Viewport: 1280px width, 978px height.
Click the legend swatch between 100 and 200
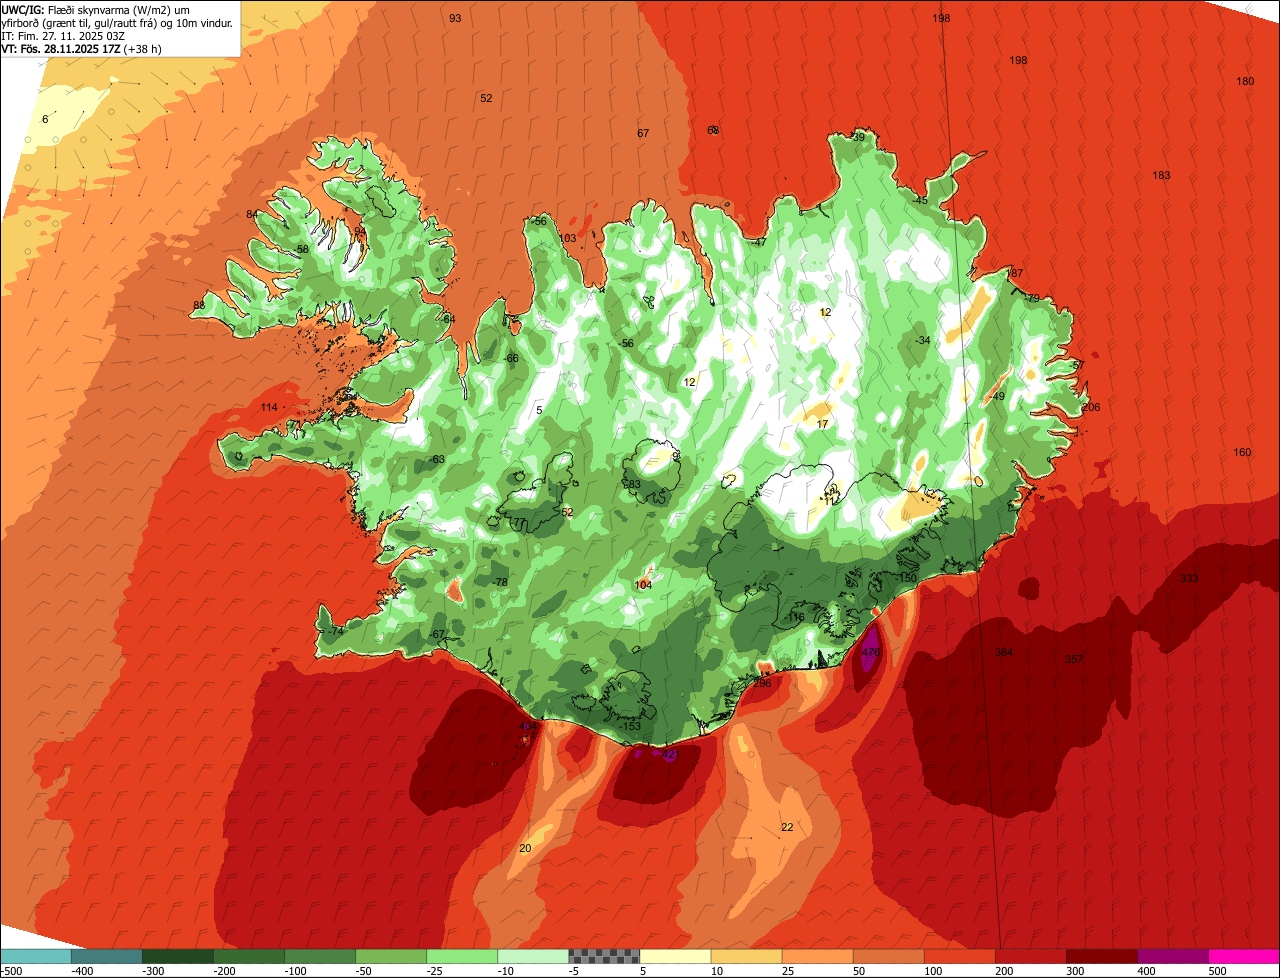[958, 956]
